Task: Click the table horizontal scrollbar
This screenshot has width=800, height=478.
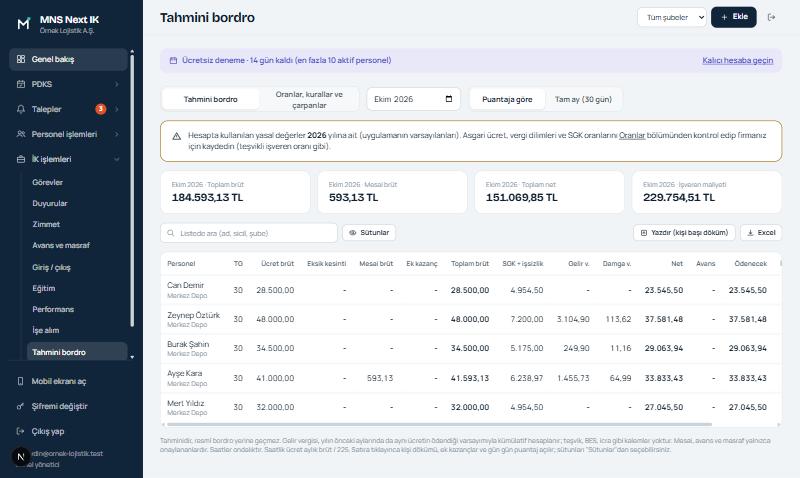Action: [439, 424]
